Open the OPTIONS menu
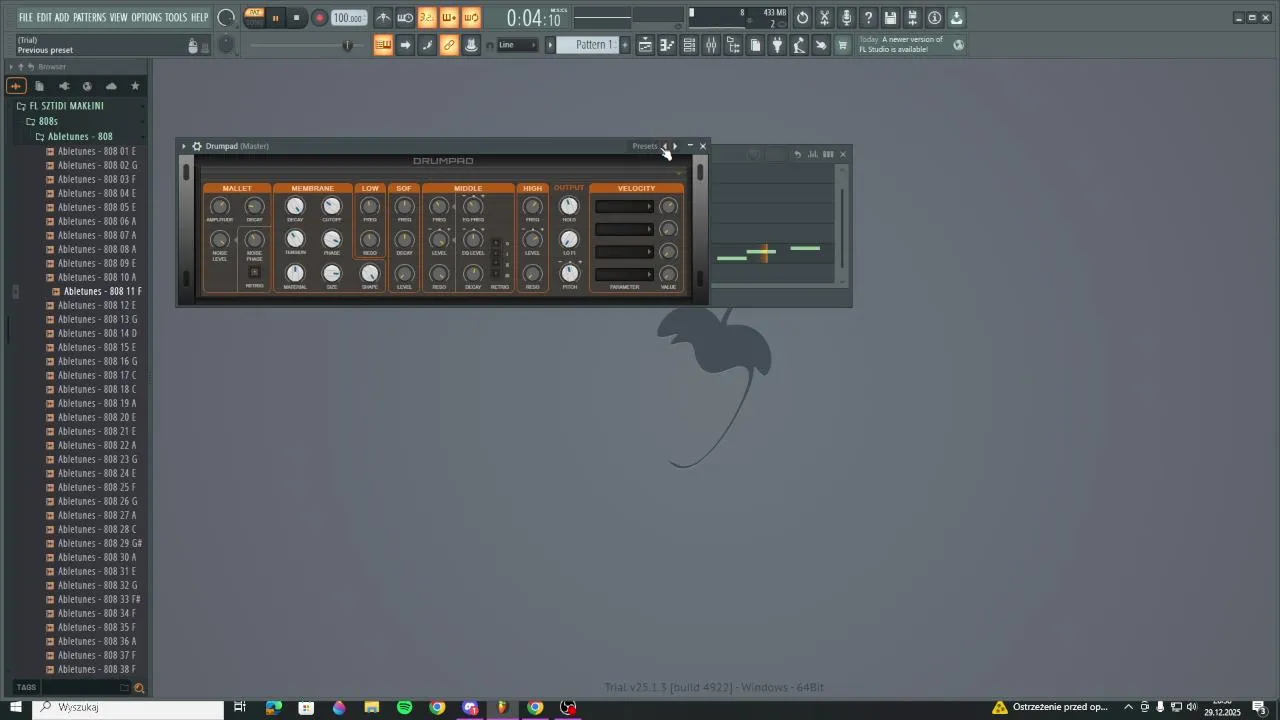 point(146,17)
